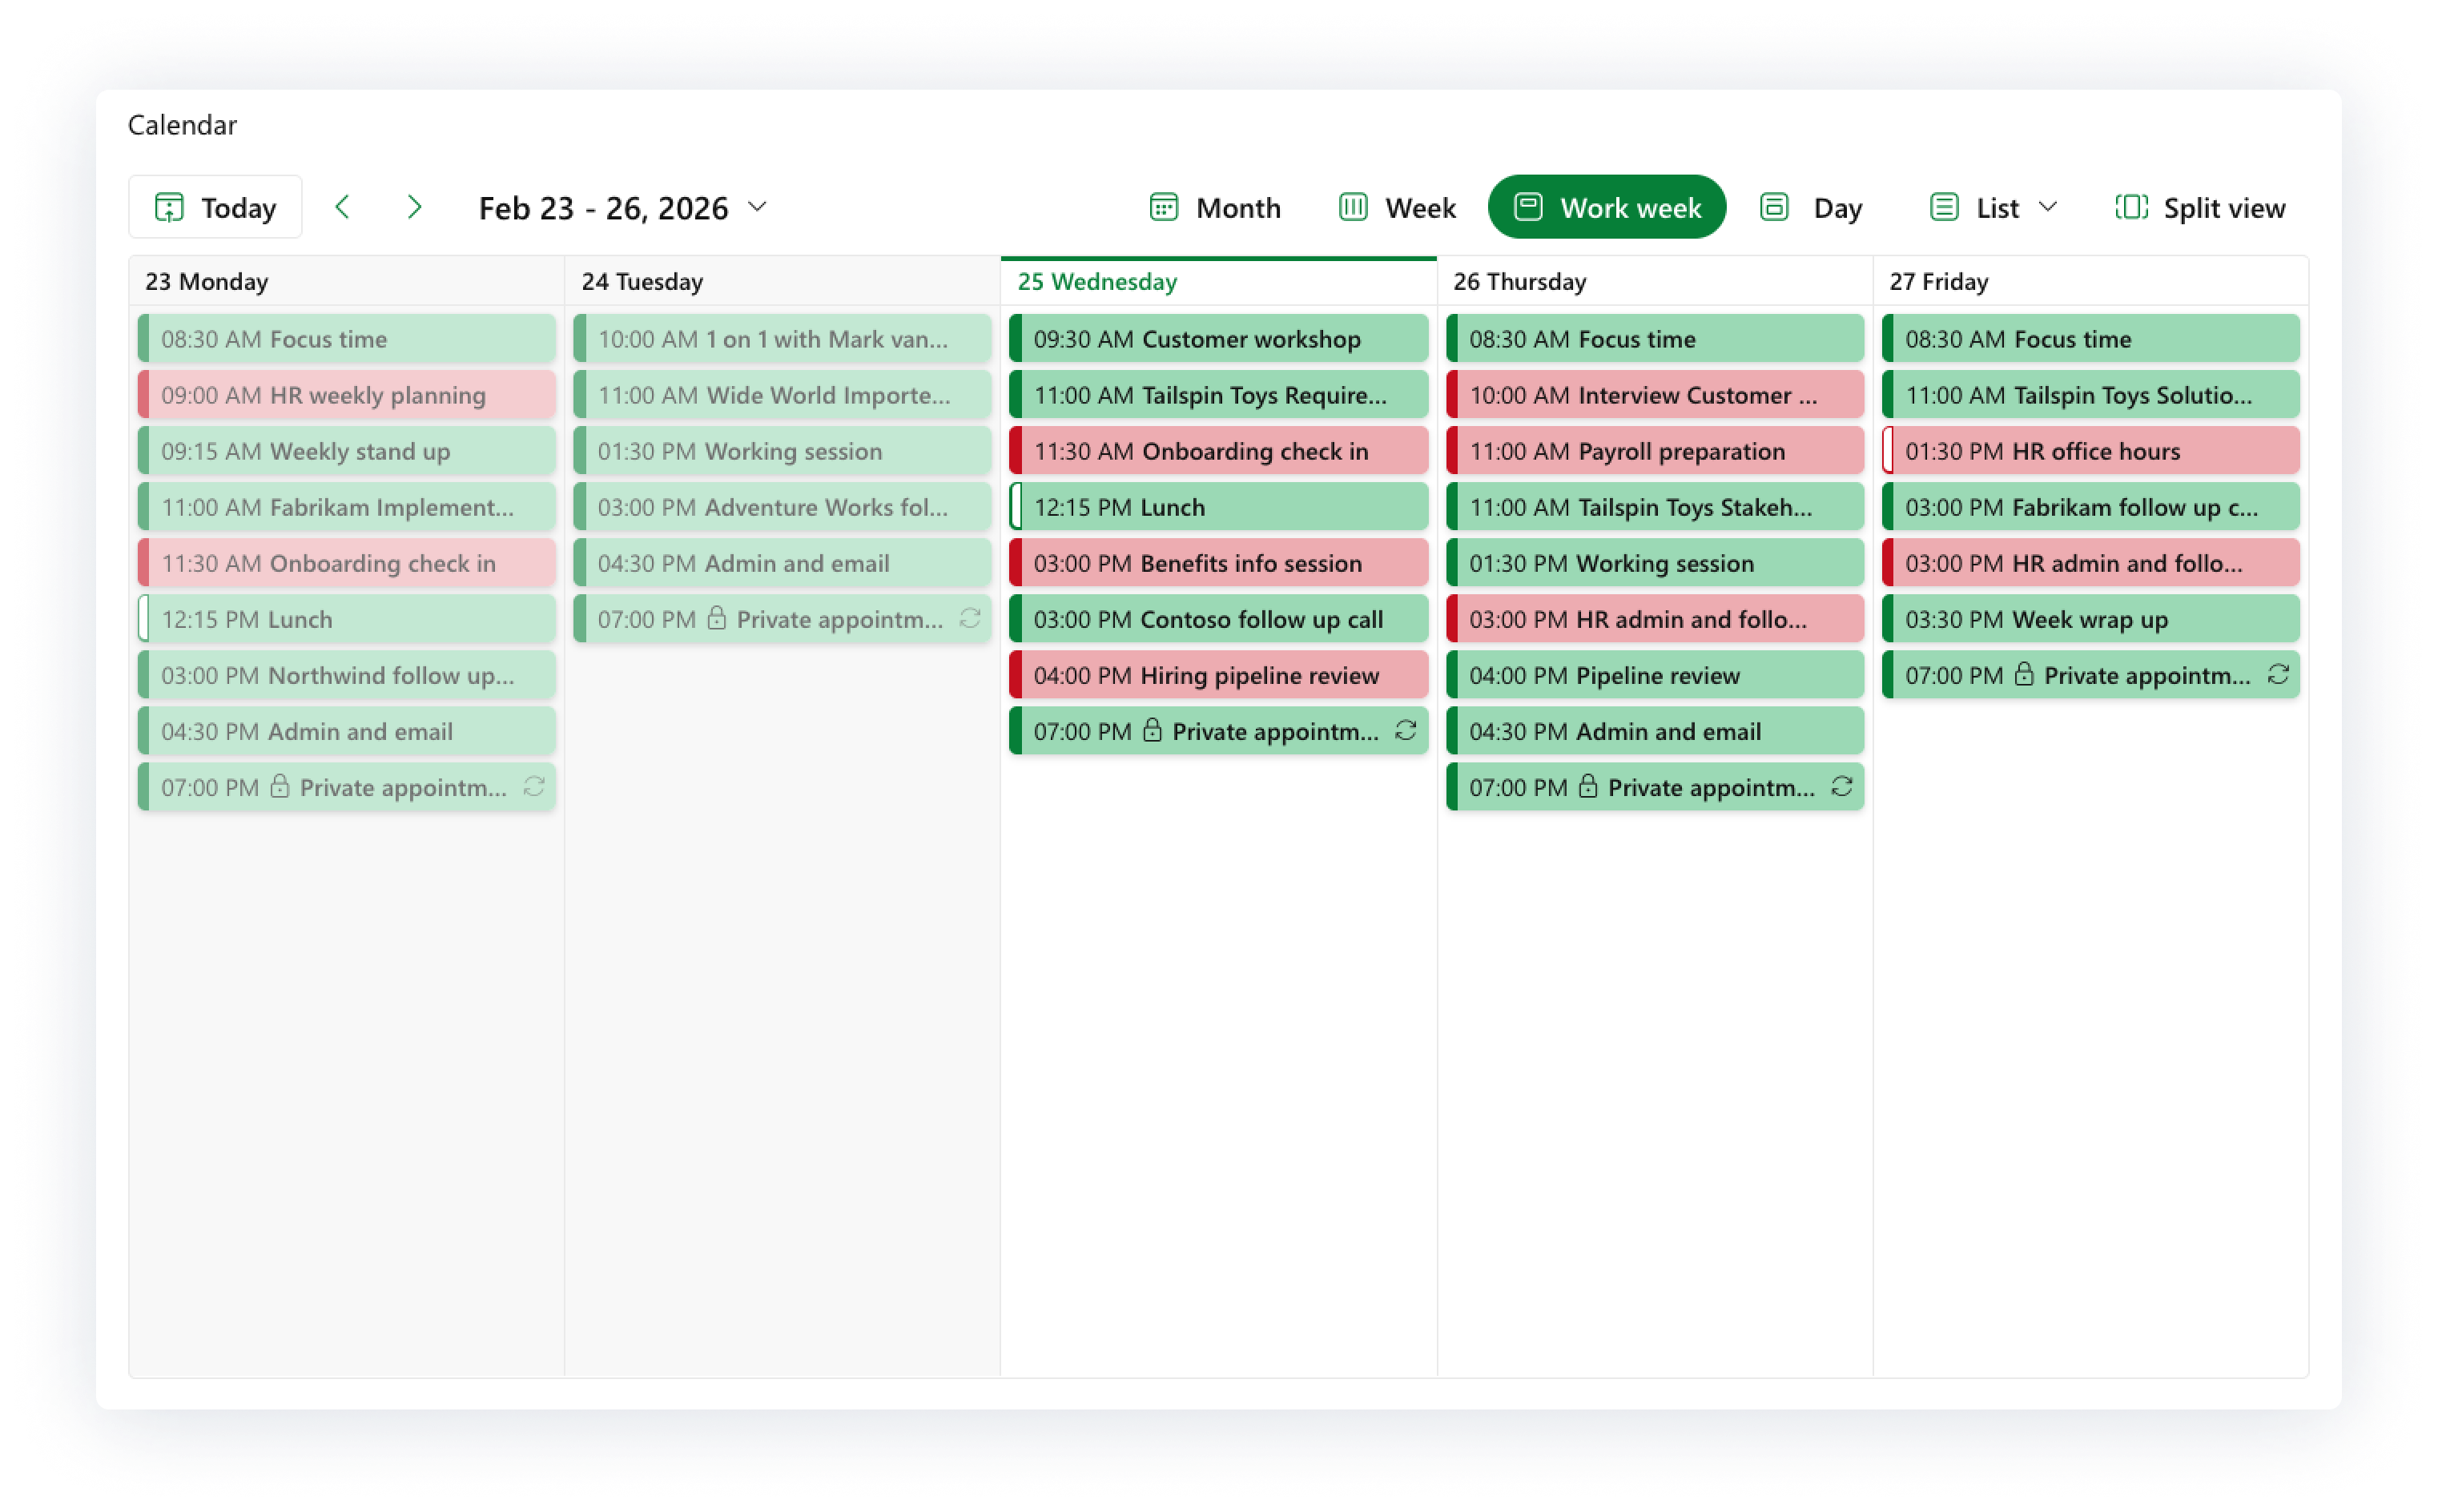The height and width of the screenshot is (1512, 2438).
Task: Open Wednesday Customer workshop event
Action: tap(1218, 339)
